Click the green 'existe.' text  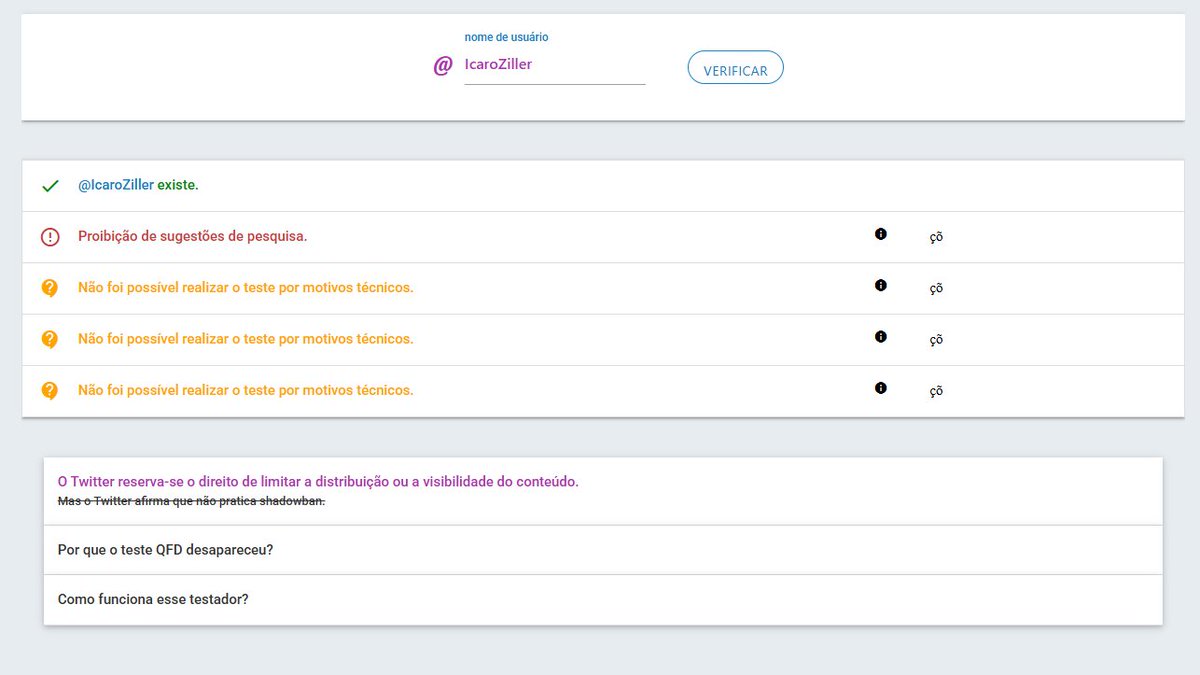click(178, 185)
